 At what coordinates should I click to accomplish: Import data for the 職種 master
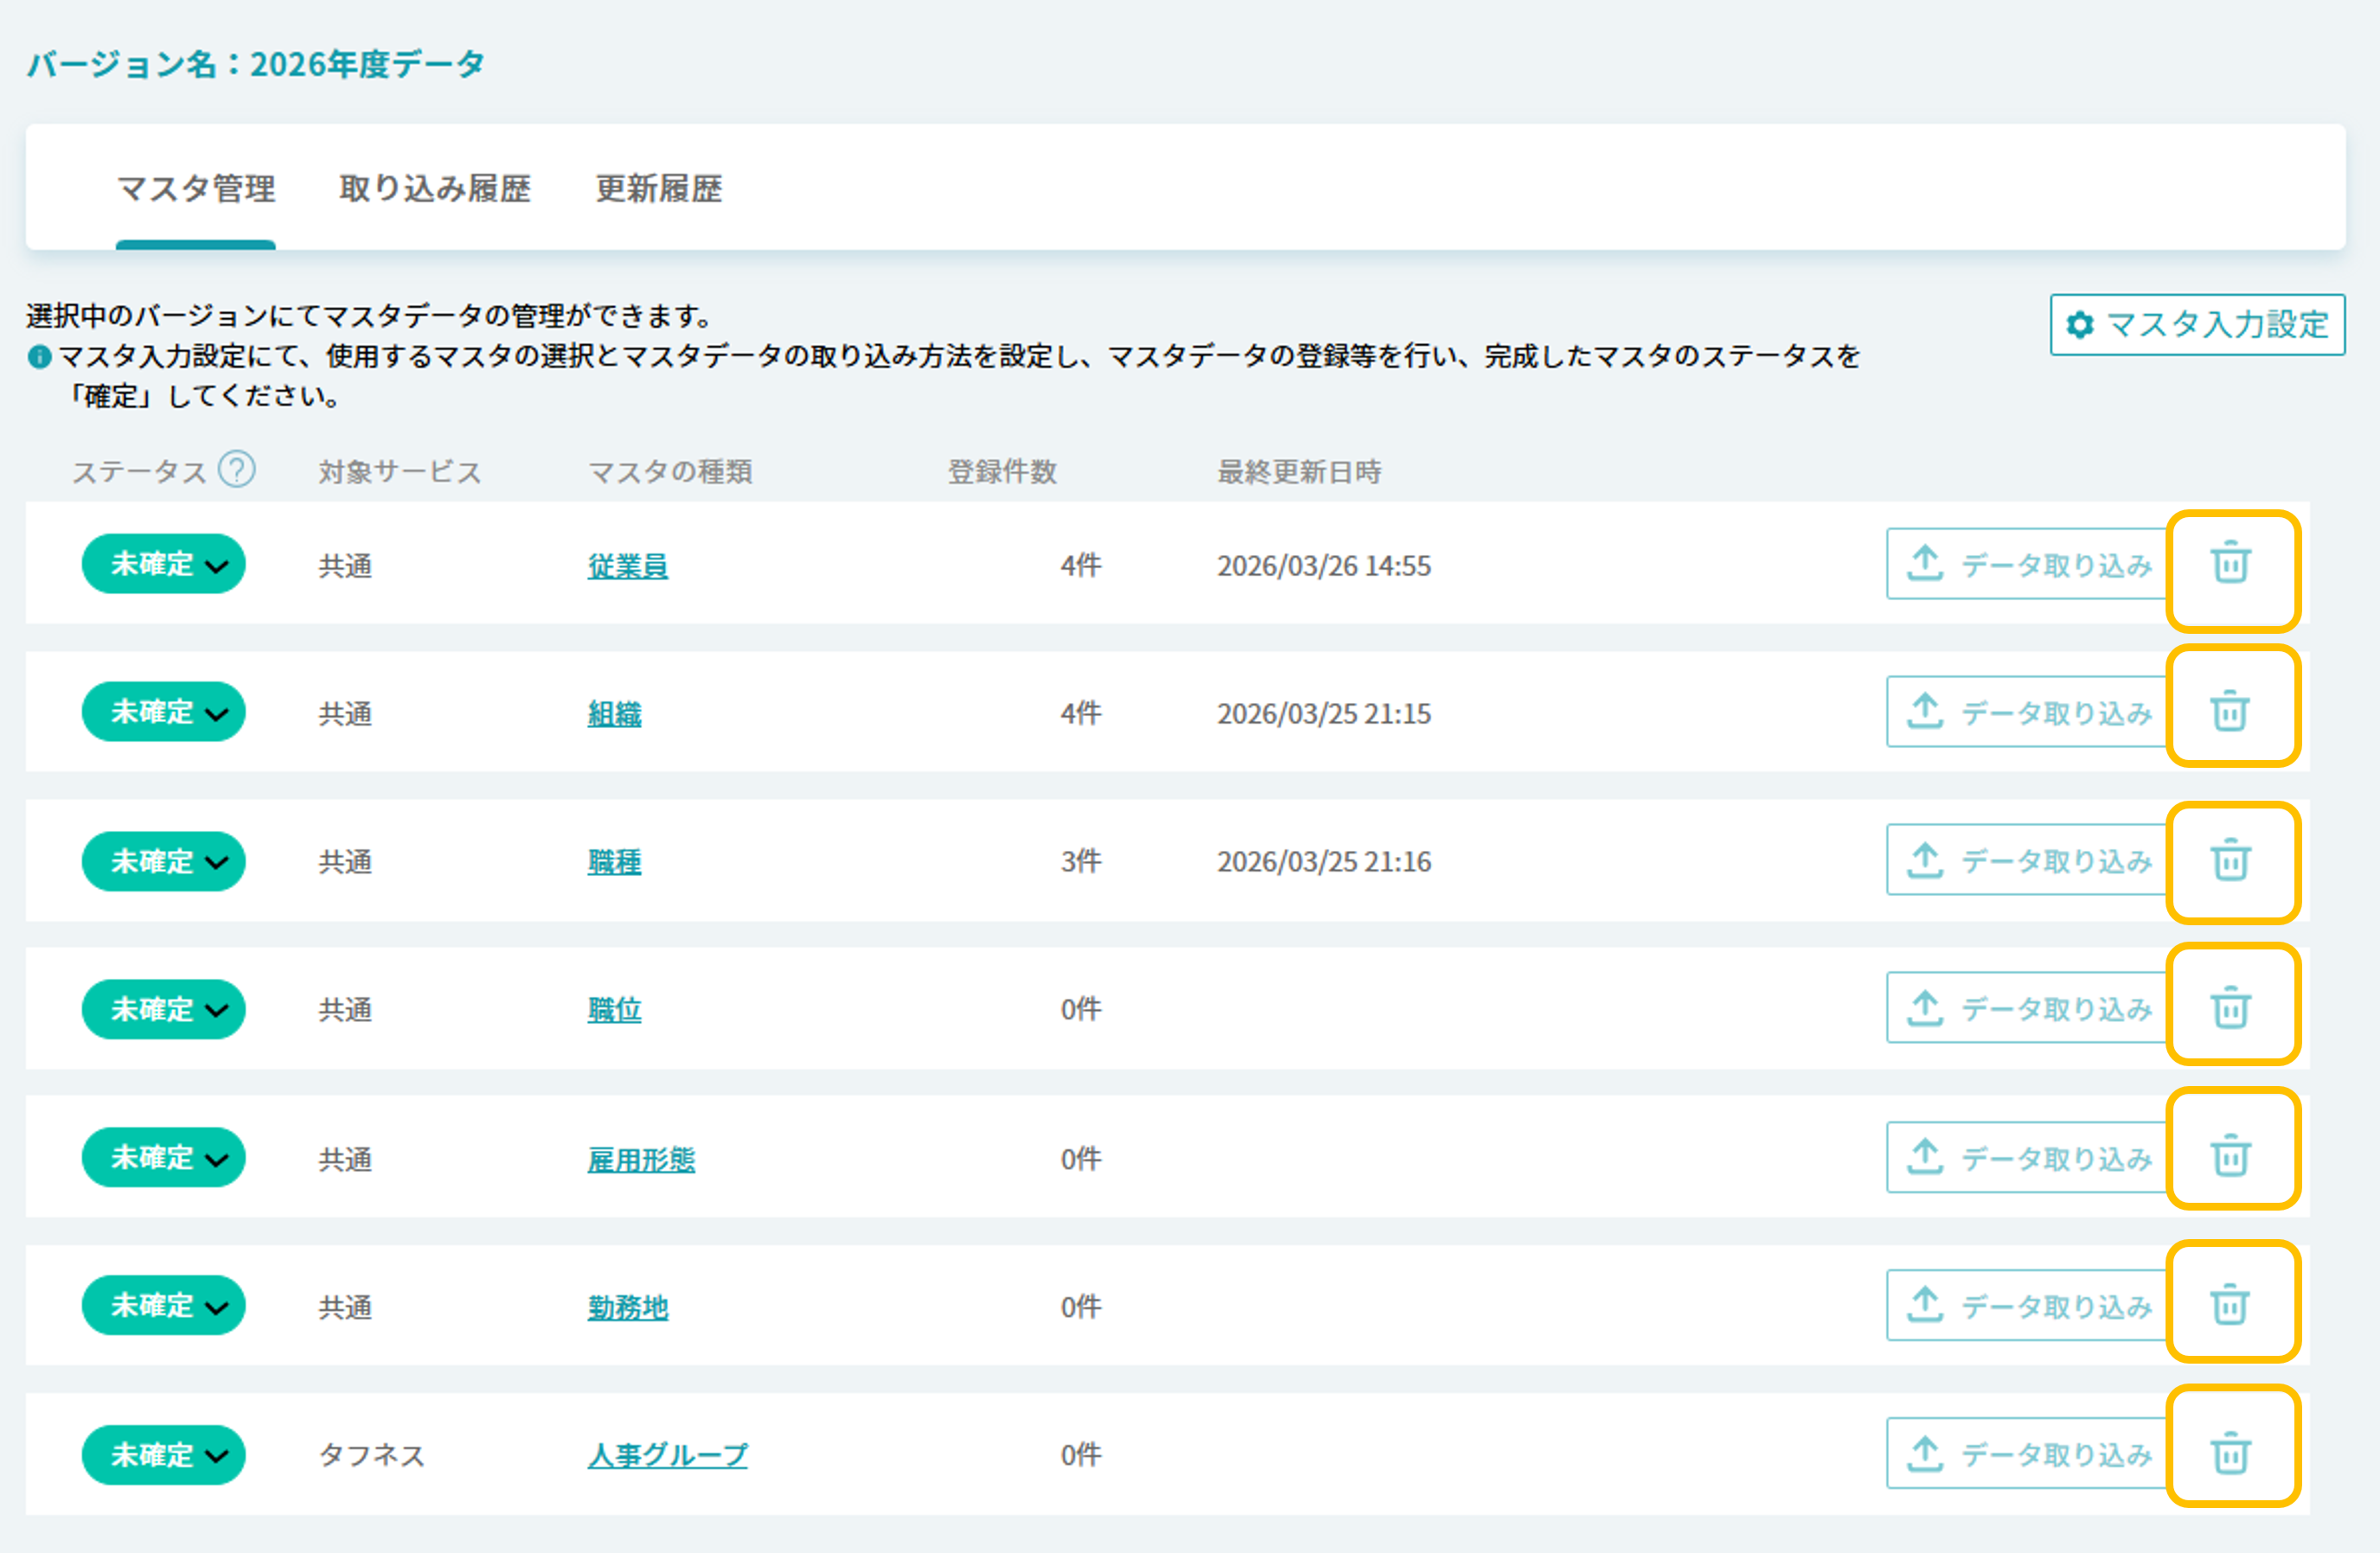tap(2028, 860)
